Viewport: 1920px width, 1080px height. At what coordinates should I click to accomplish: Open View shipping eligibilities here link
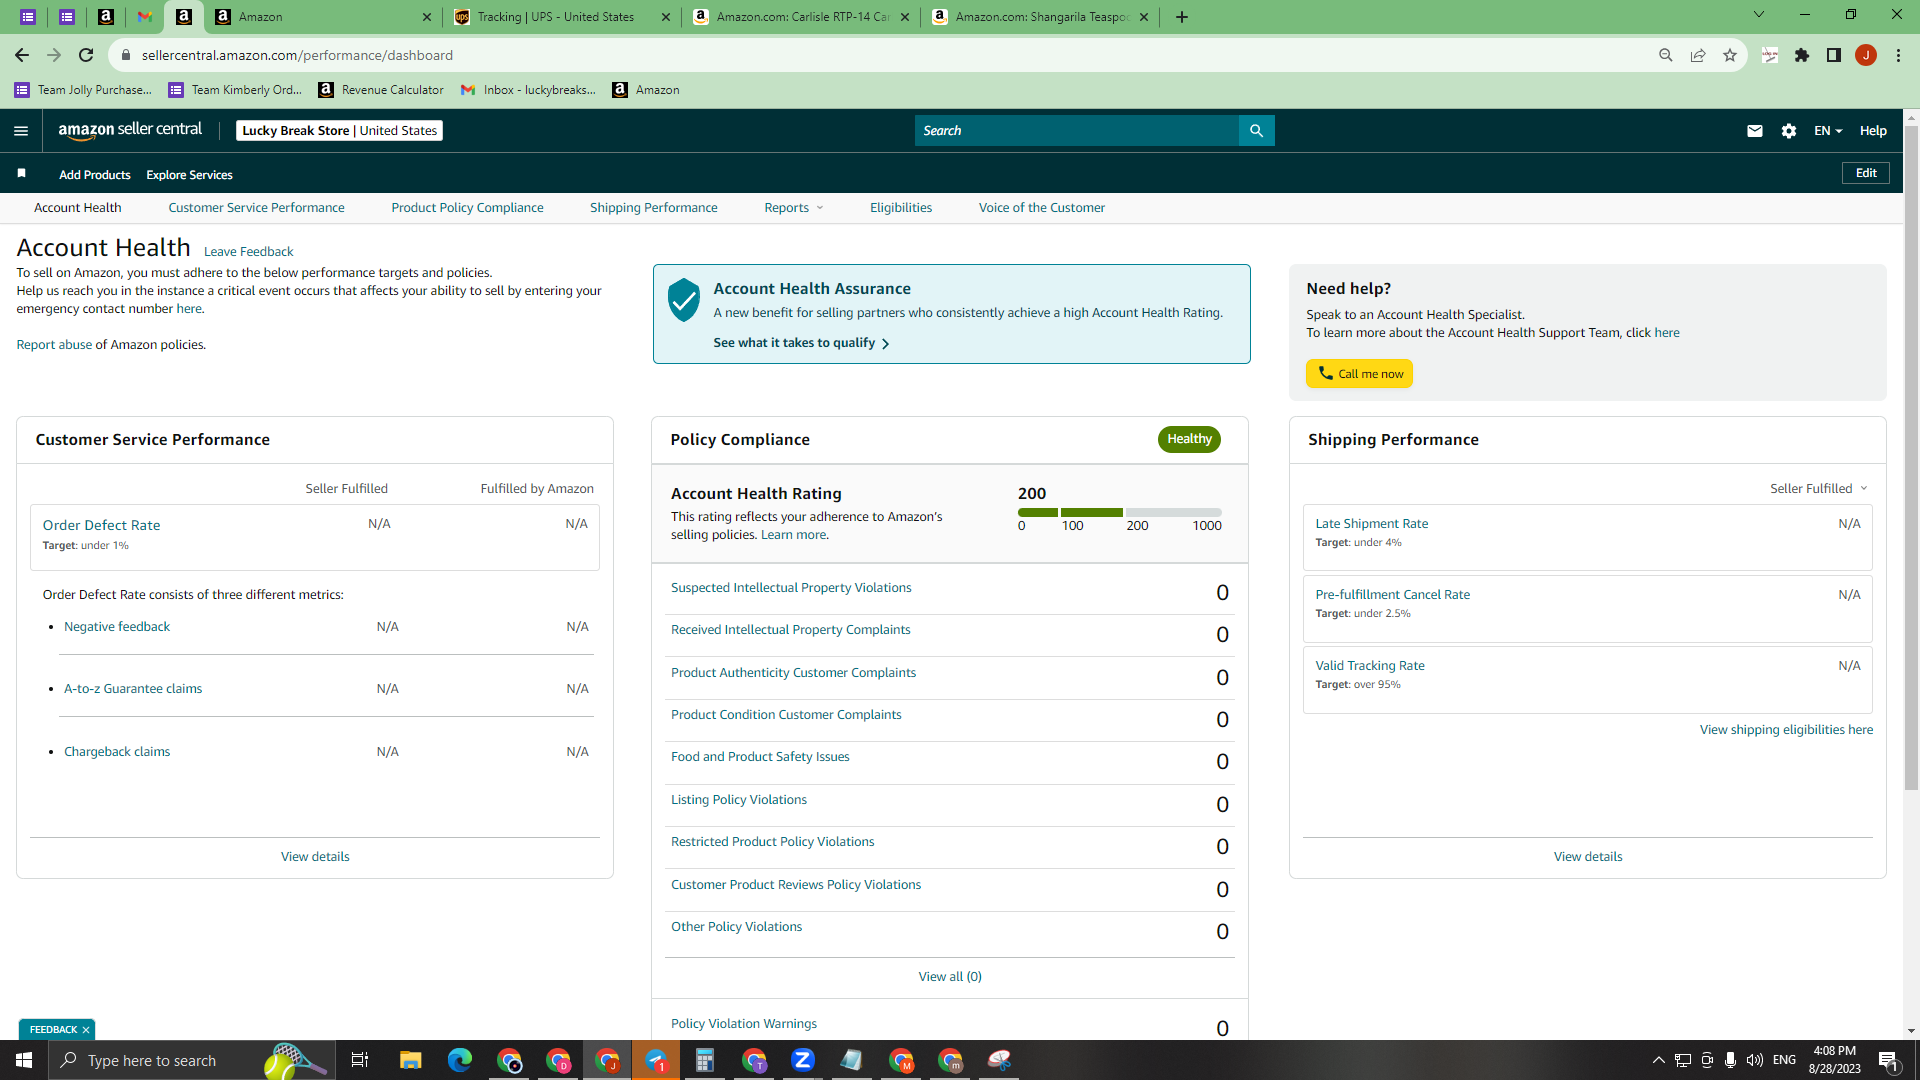coord(1786,730)
